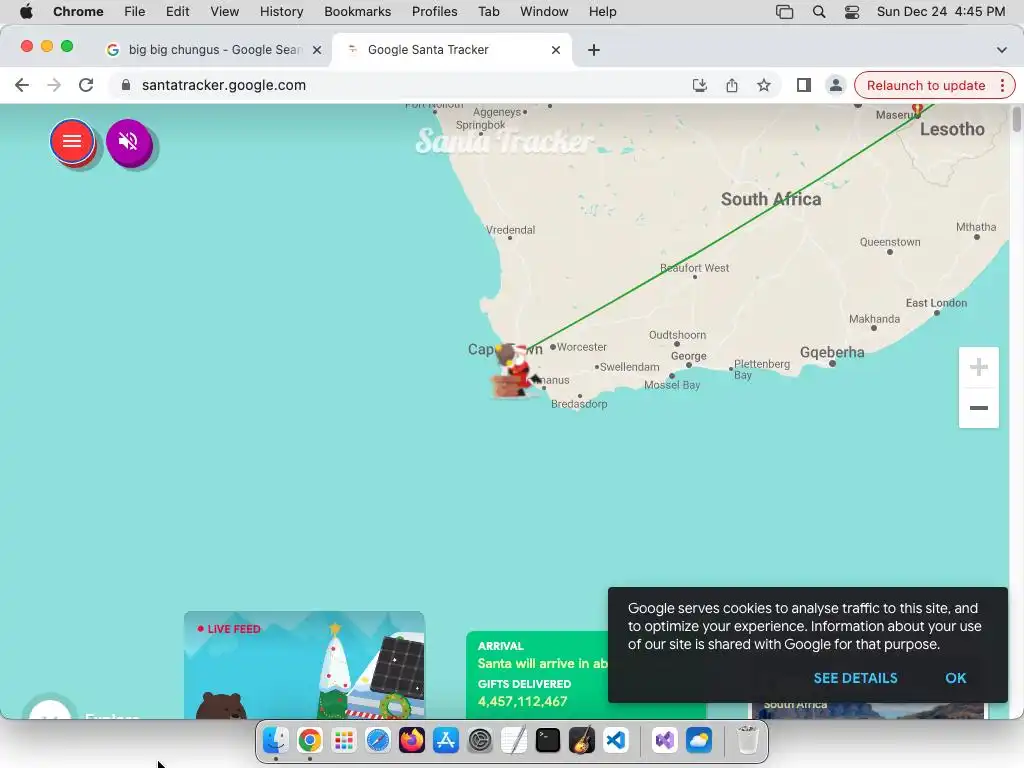Click the screen mirroring icon in the menu bar
Viewport: 1024px width, 768px height.
coord(784,12)
